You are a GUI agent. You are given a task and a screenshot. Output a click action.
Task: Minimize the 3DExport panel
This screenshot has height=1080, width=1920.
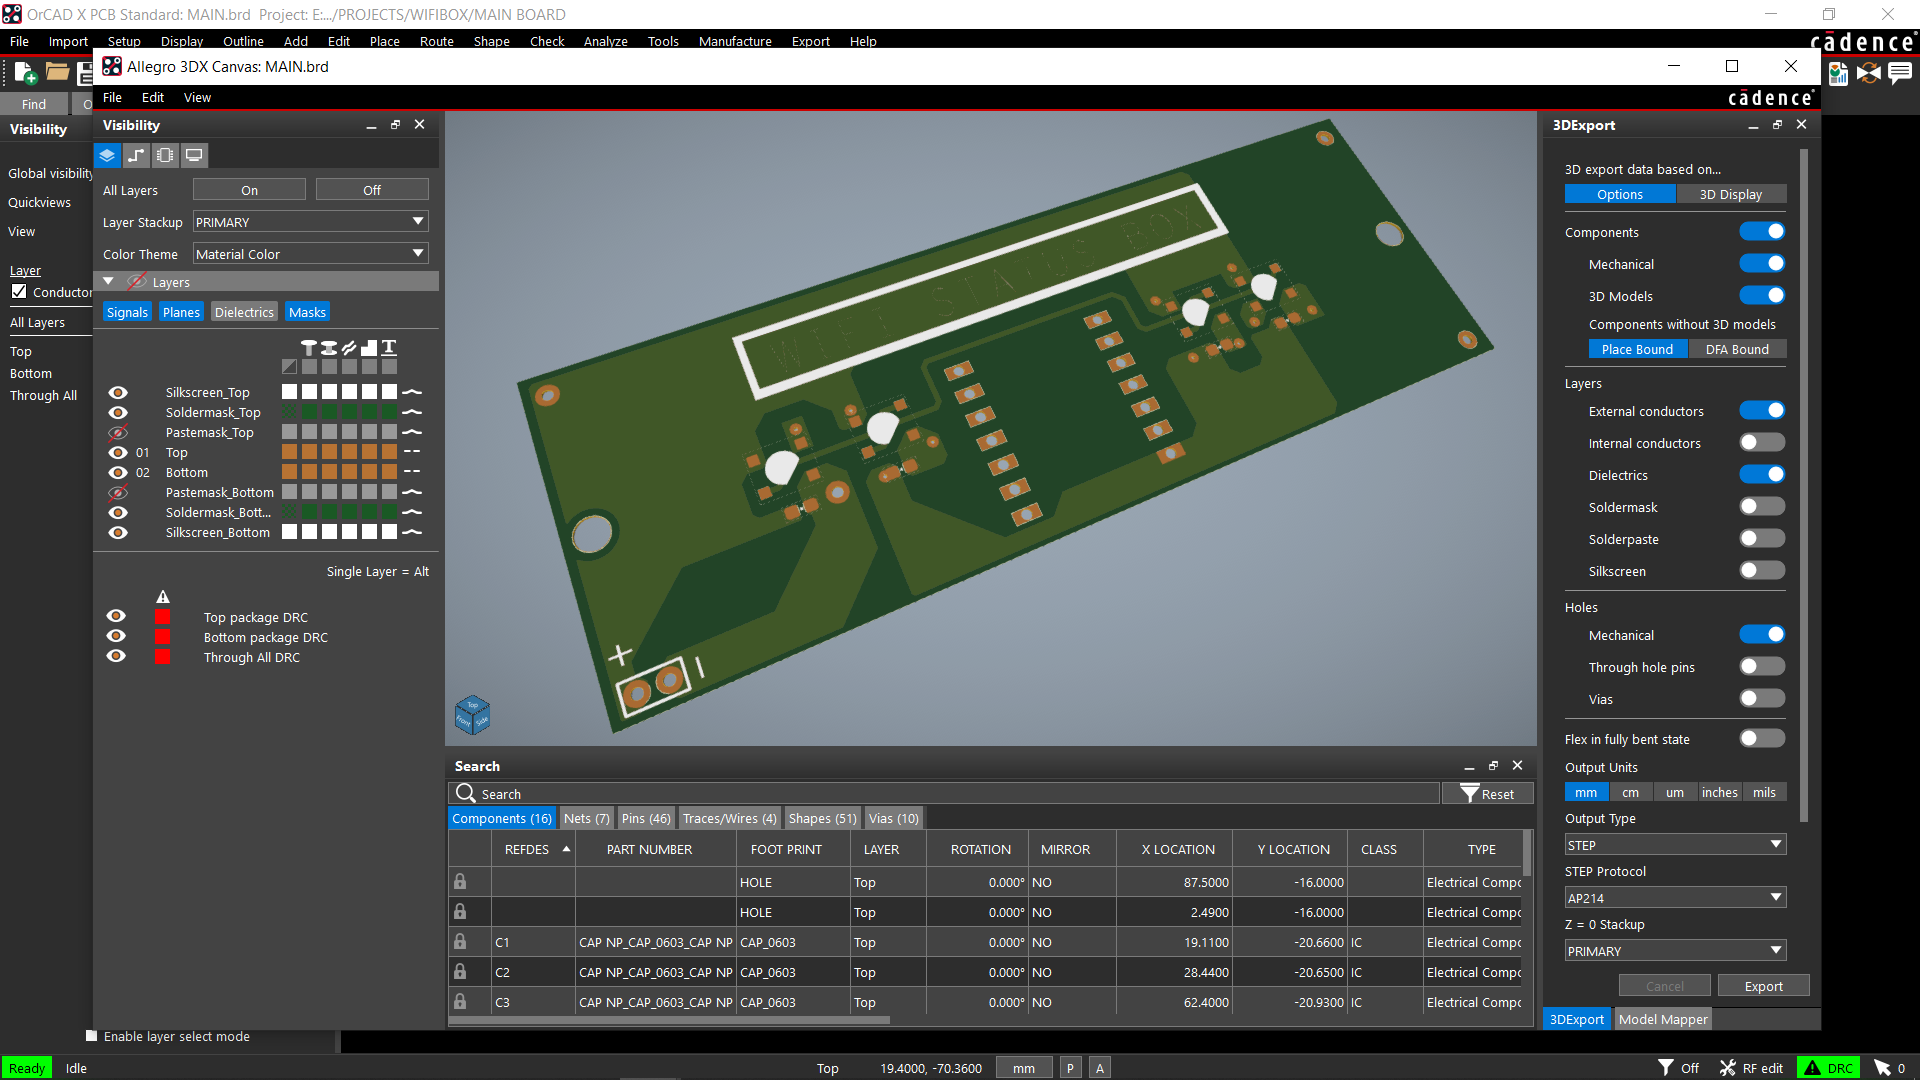(1753, 126)
